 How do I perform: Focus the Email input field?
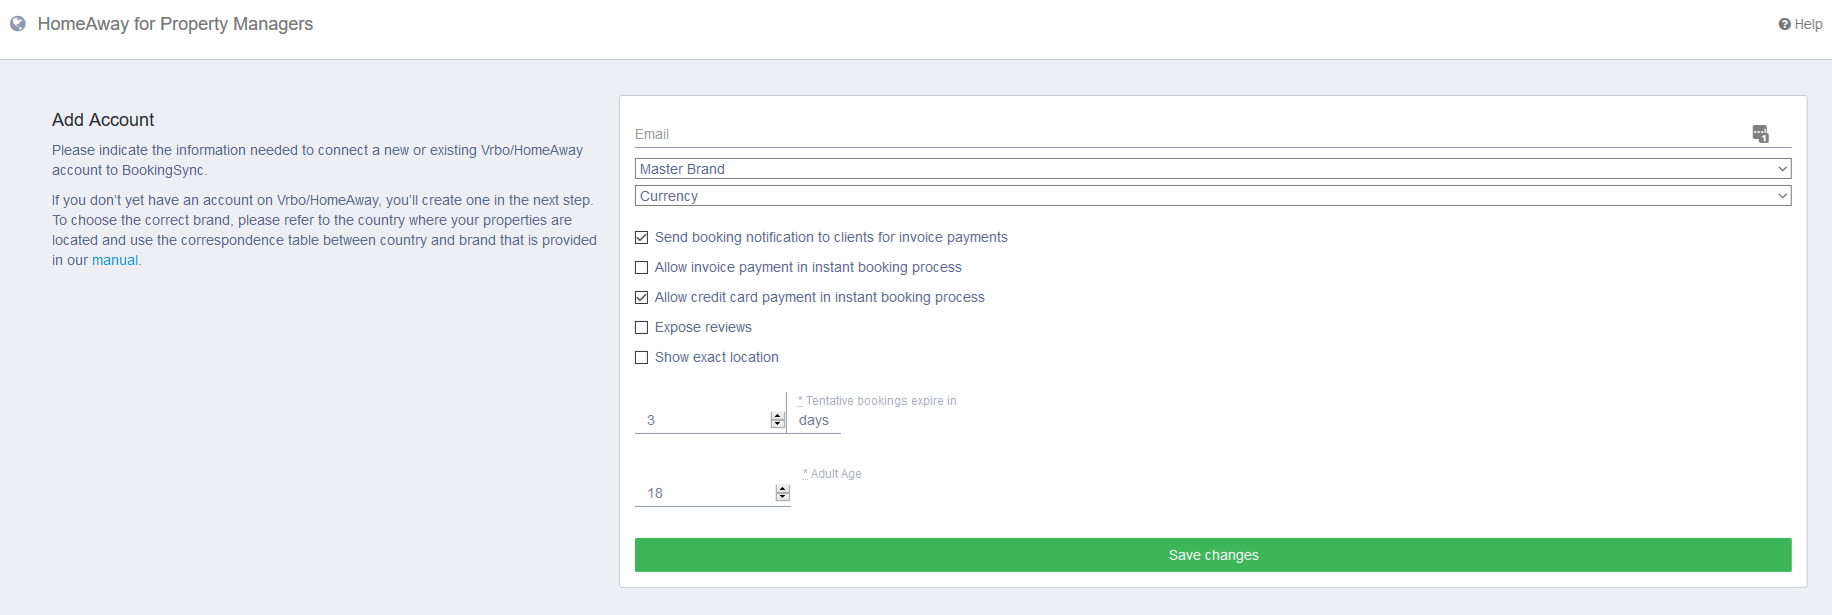(1190, 134)
